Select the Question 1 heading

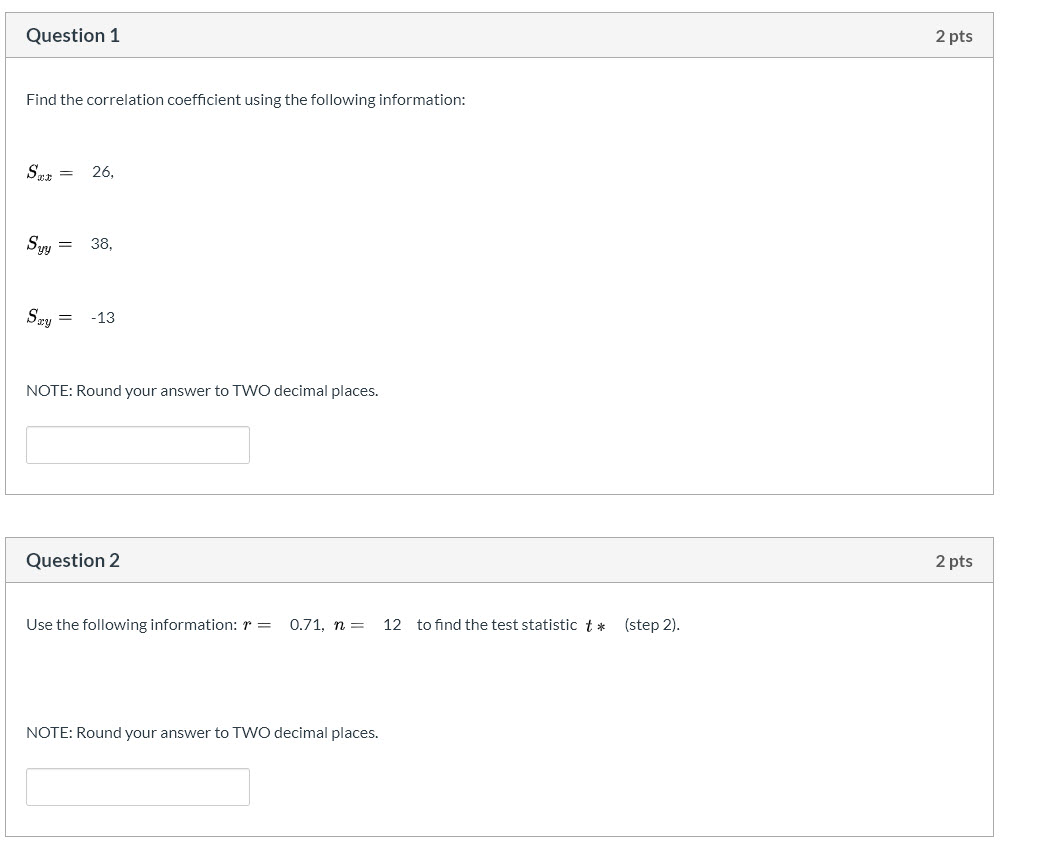click(x=73, y=35)
